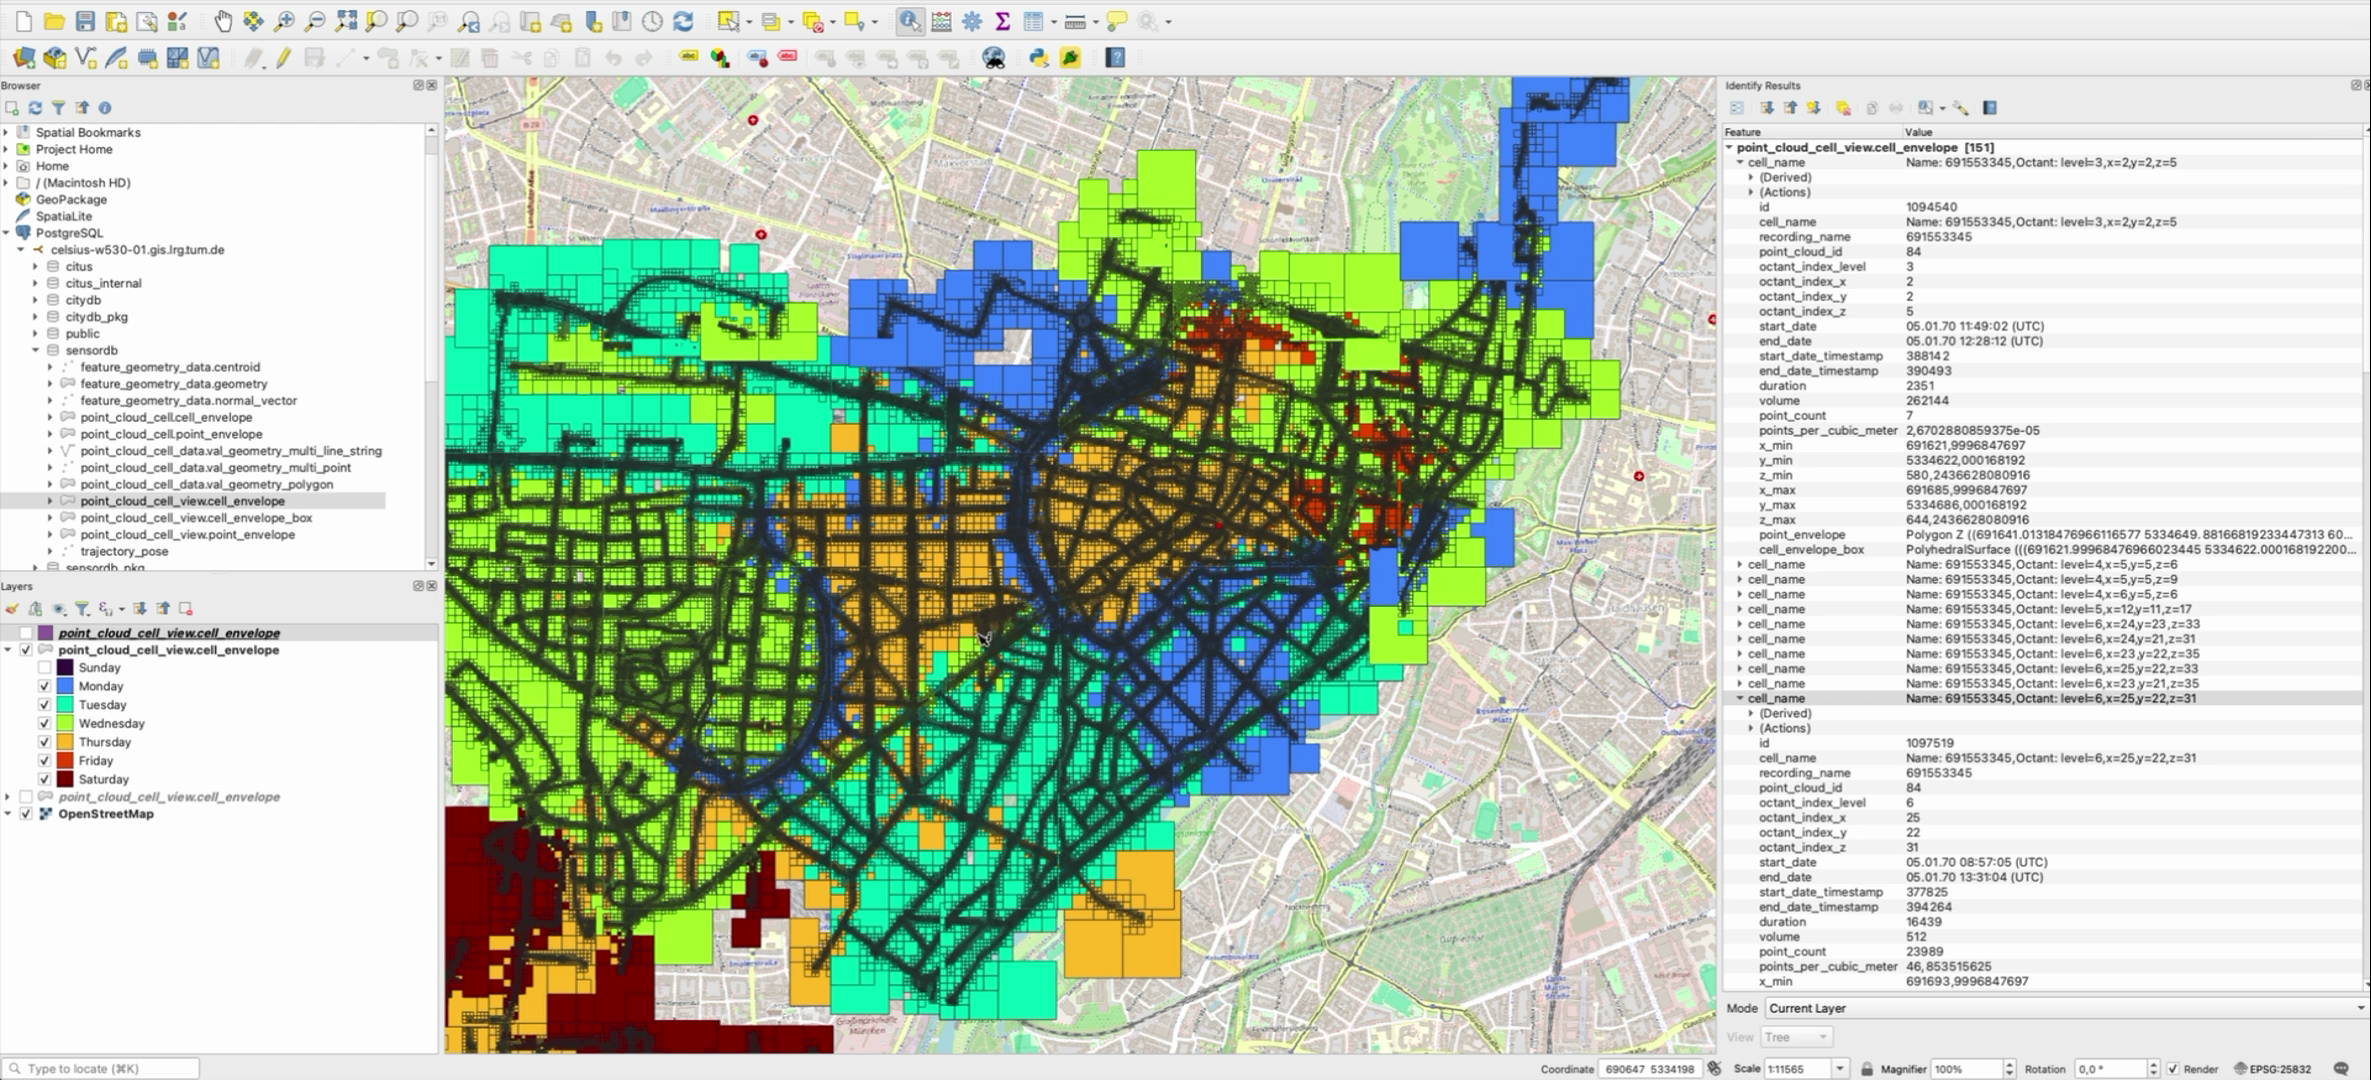Click the Type to locate search field
2371x1080 pixels.
click(x=100, y=1068)
